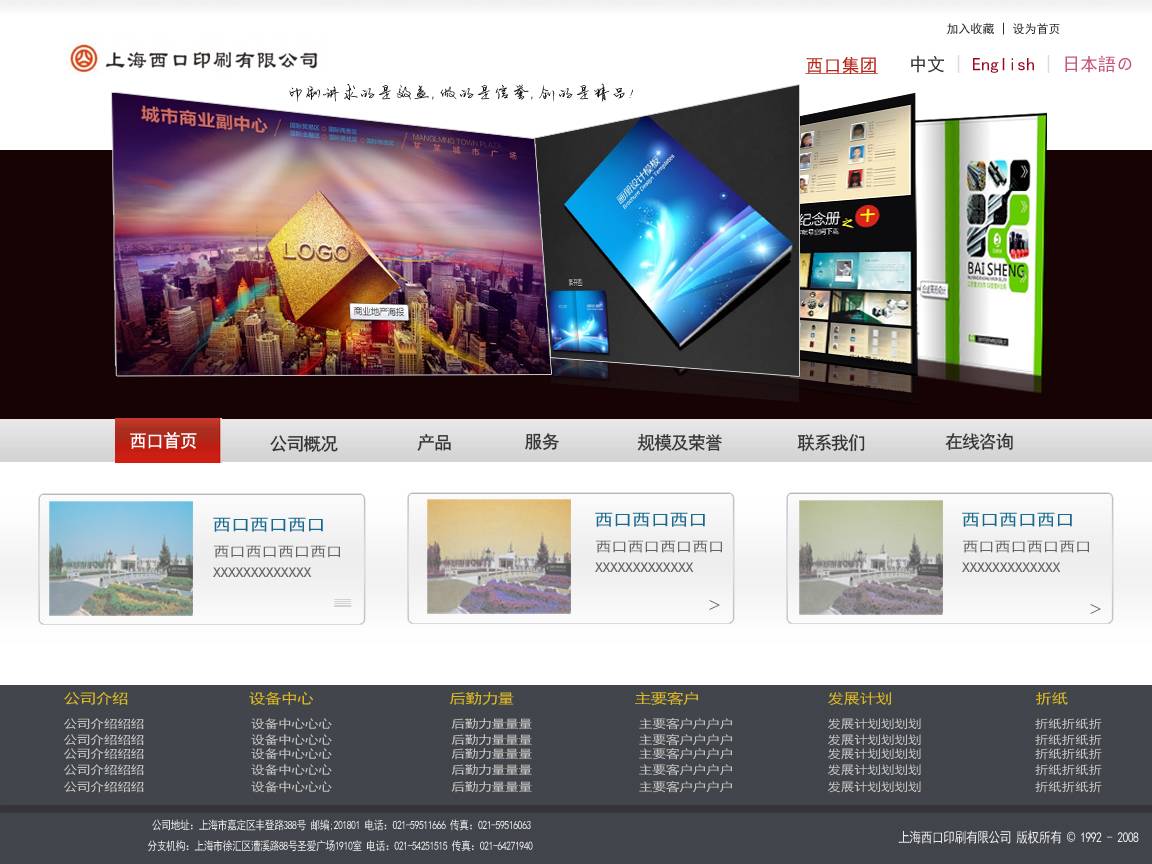Viewport: 1152px width, 864px height.
Task: Open the 西口首页 navigation tab
Action: tap(166, 441)
